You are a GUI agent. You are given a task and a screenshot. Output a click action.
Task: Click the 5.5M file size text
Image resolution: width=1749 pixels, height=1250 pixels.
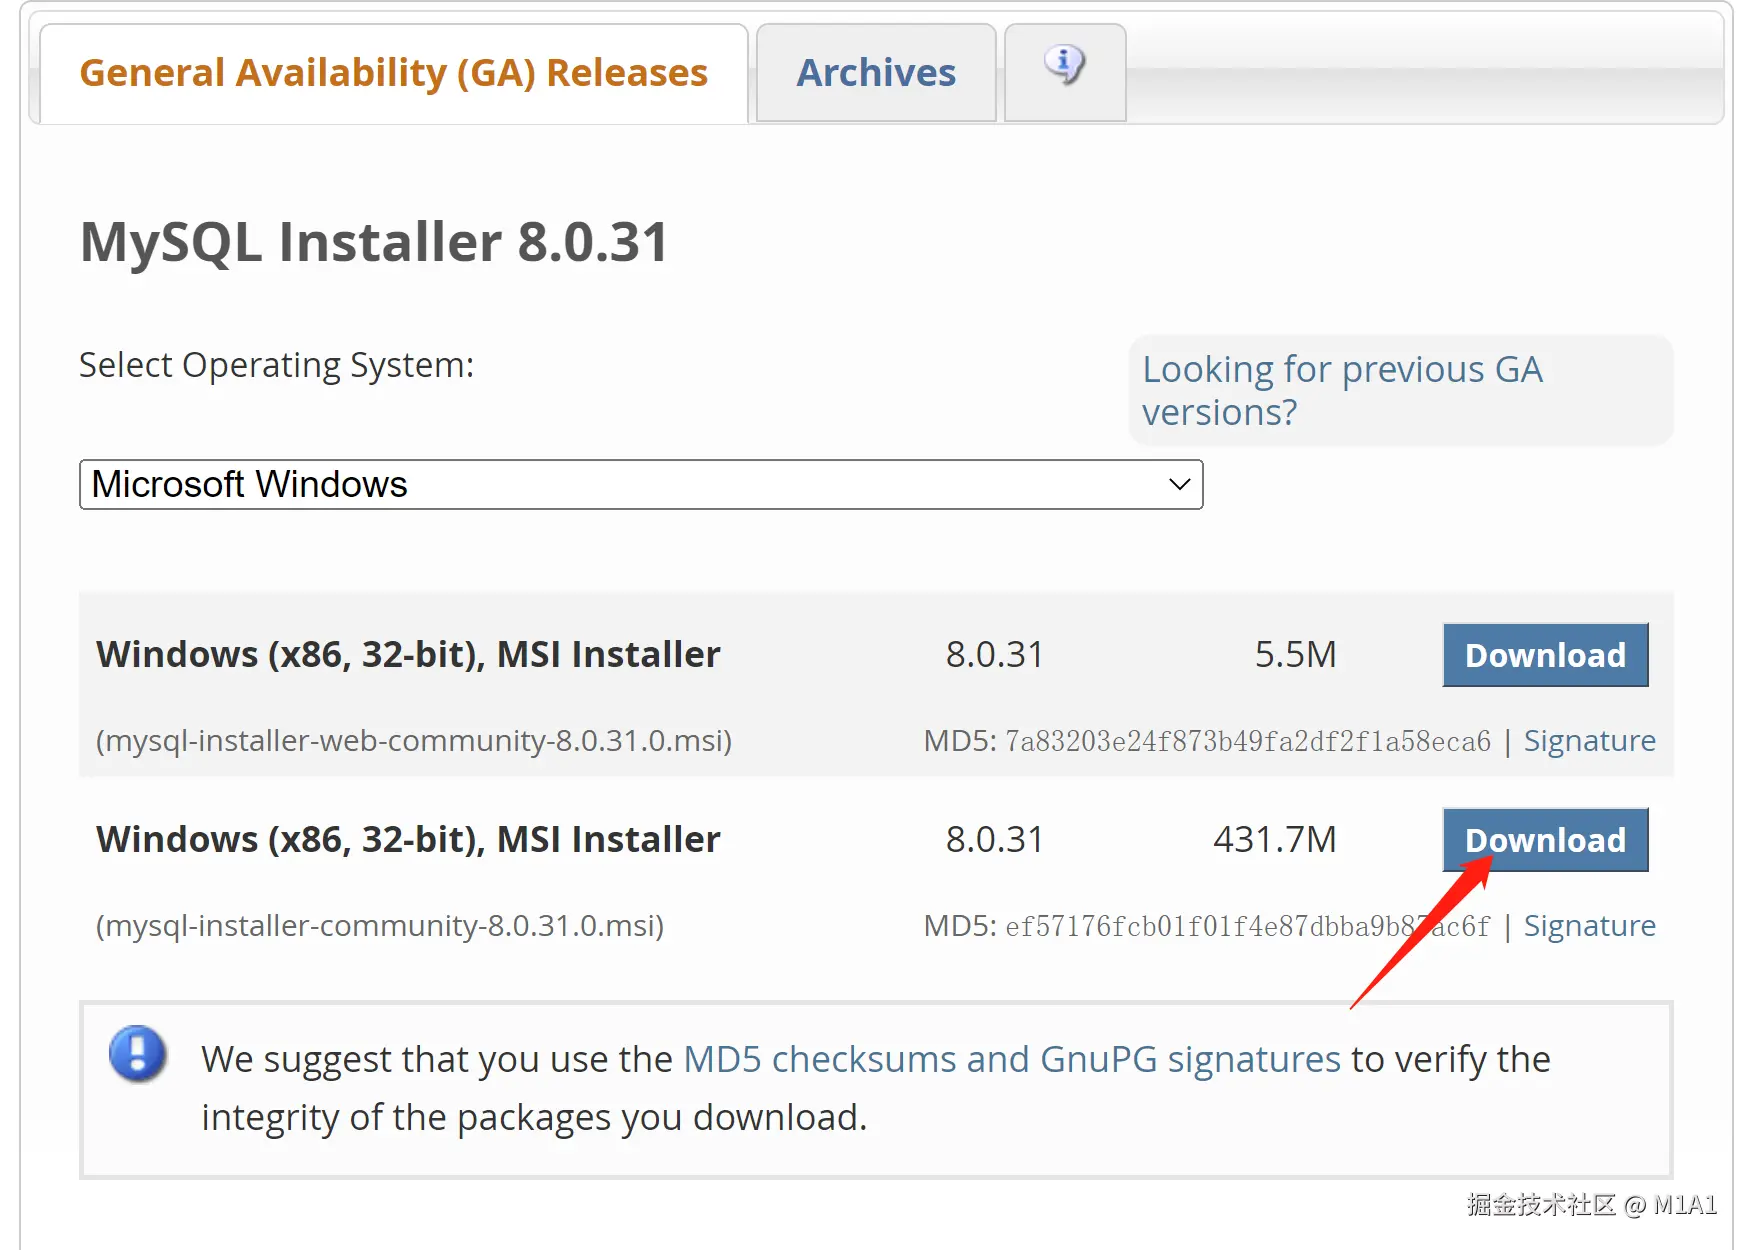1295,655
